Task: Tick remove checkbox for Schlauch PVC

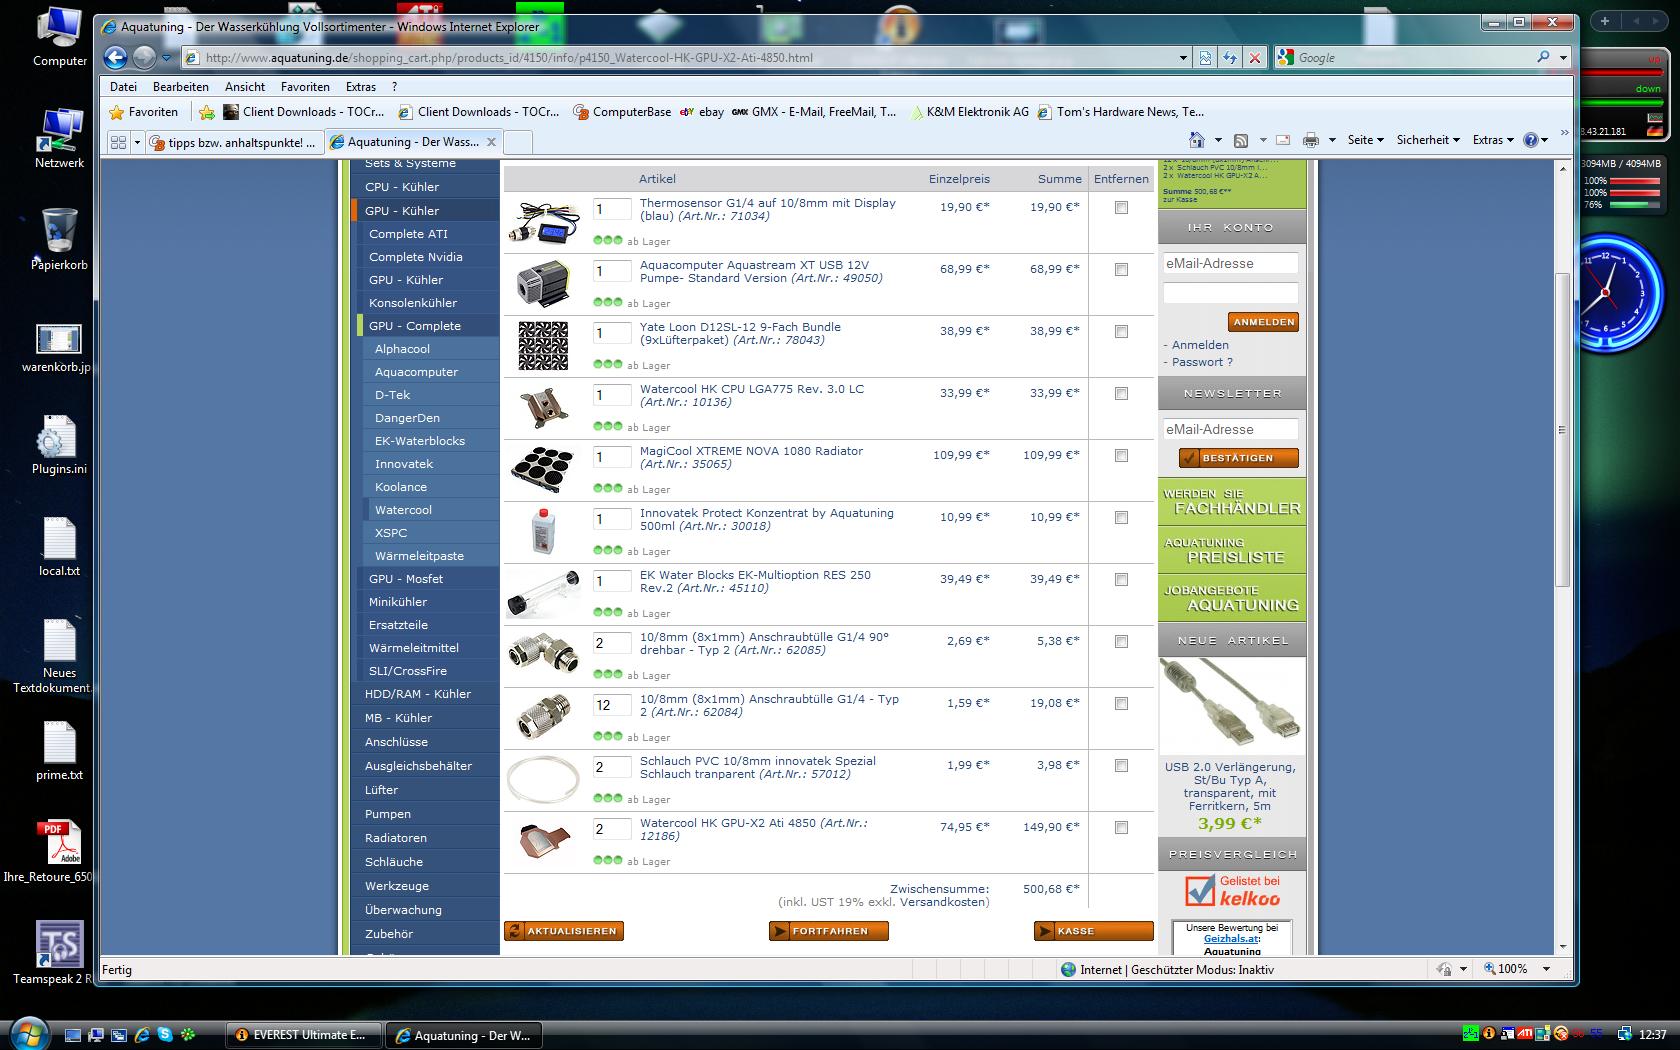Action: (1121, 766)
